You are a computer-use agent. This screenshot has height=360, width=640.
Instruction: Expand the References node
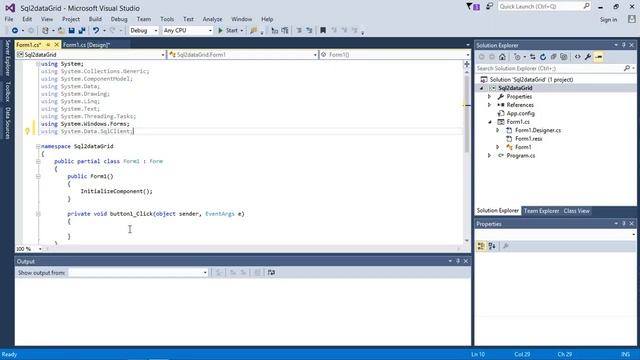[x=489, y=105]
